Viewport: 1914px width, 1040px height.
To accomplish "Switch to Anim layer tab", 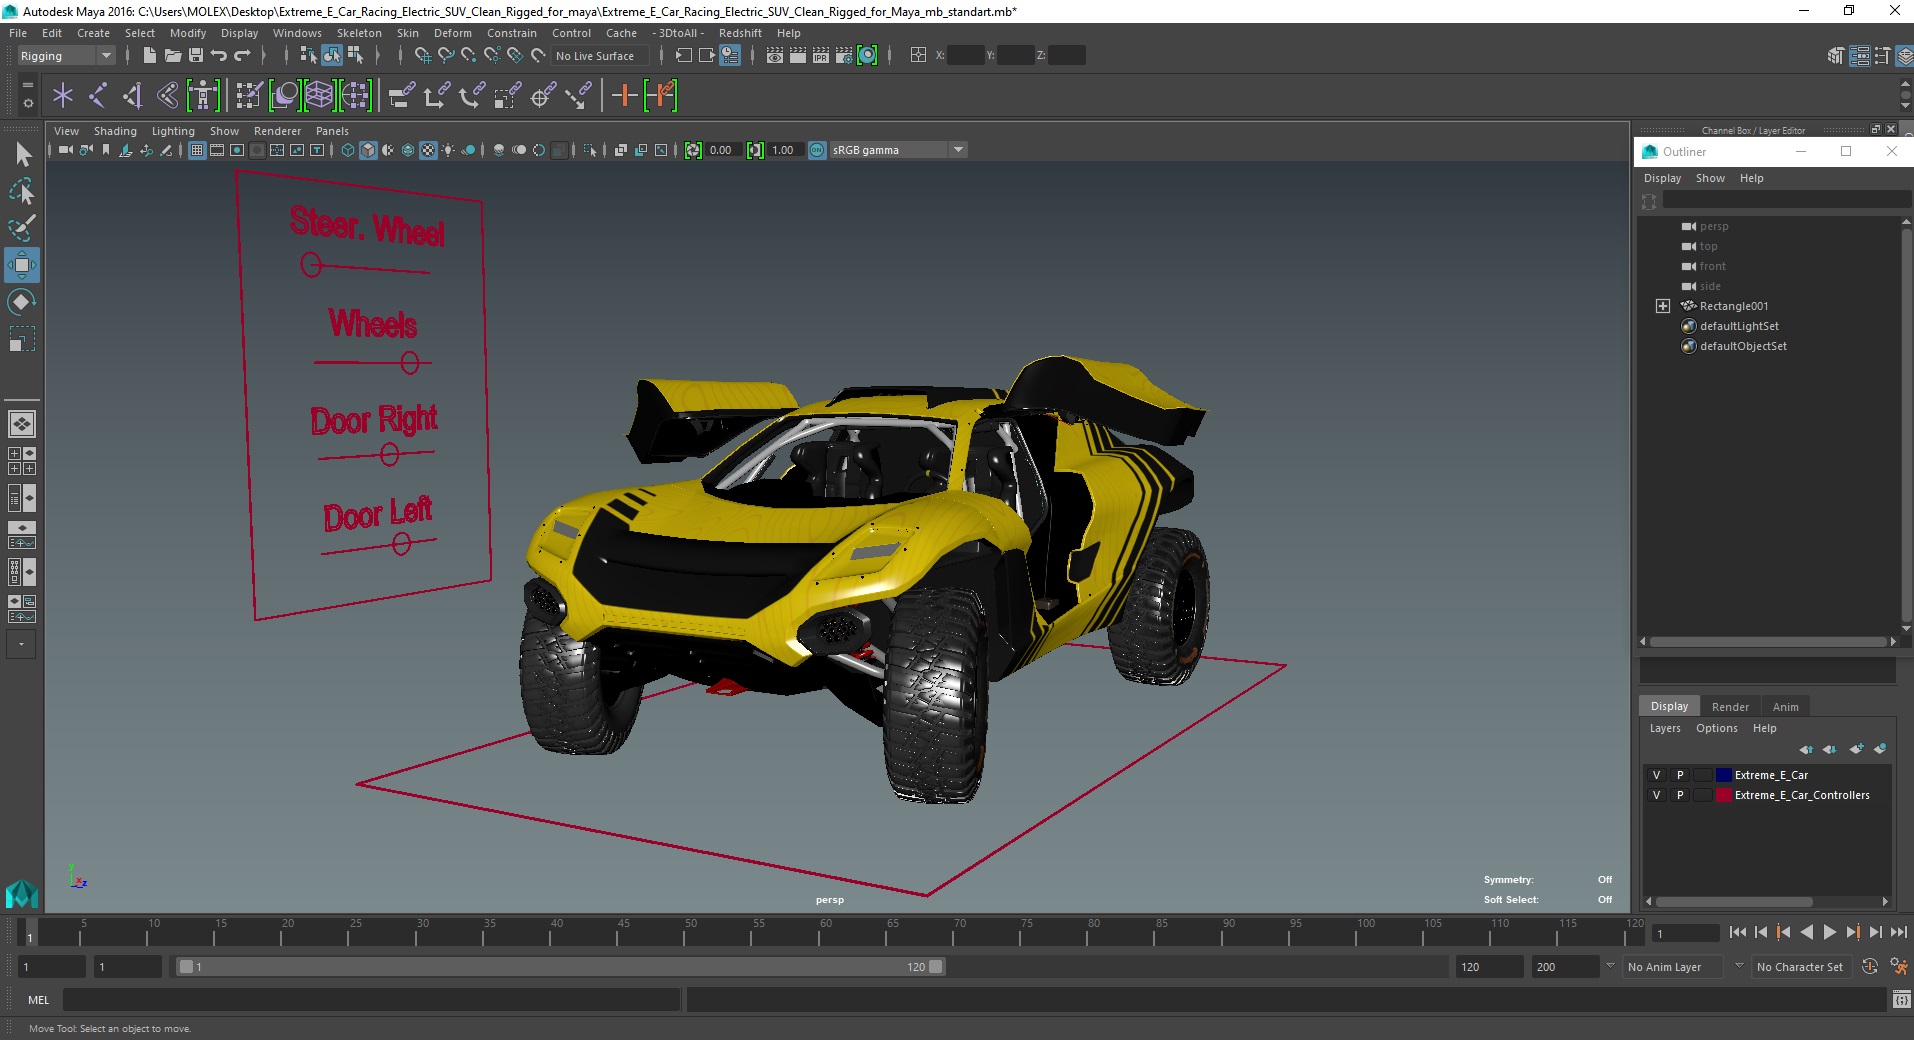I will [1785, 707].
